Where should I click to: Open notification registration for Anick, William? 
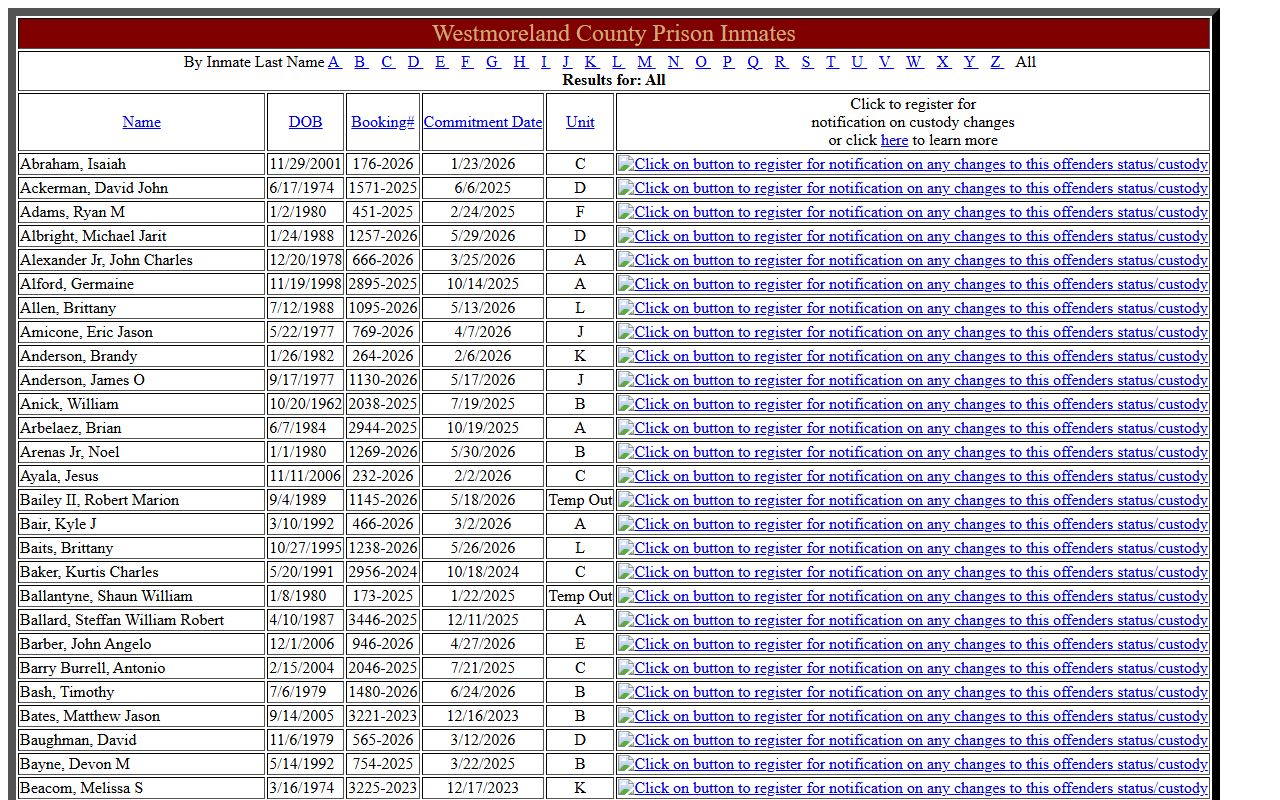[x=912, y=404]
